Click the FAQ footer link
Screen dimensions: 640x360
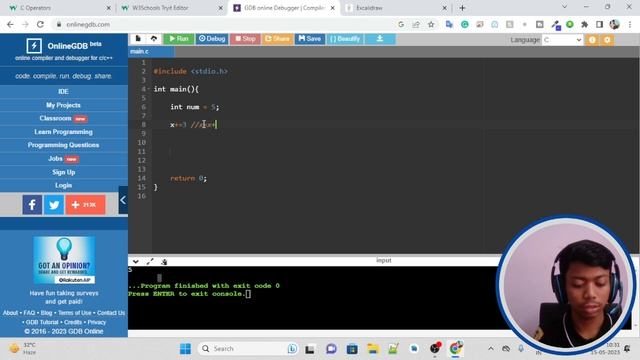[29, 313]
